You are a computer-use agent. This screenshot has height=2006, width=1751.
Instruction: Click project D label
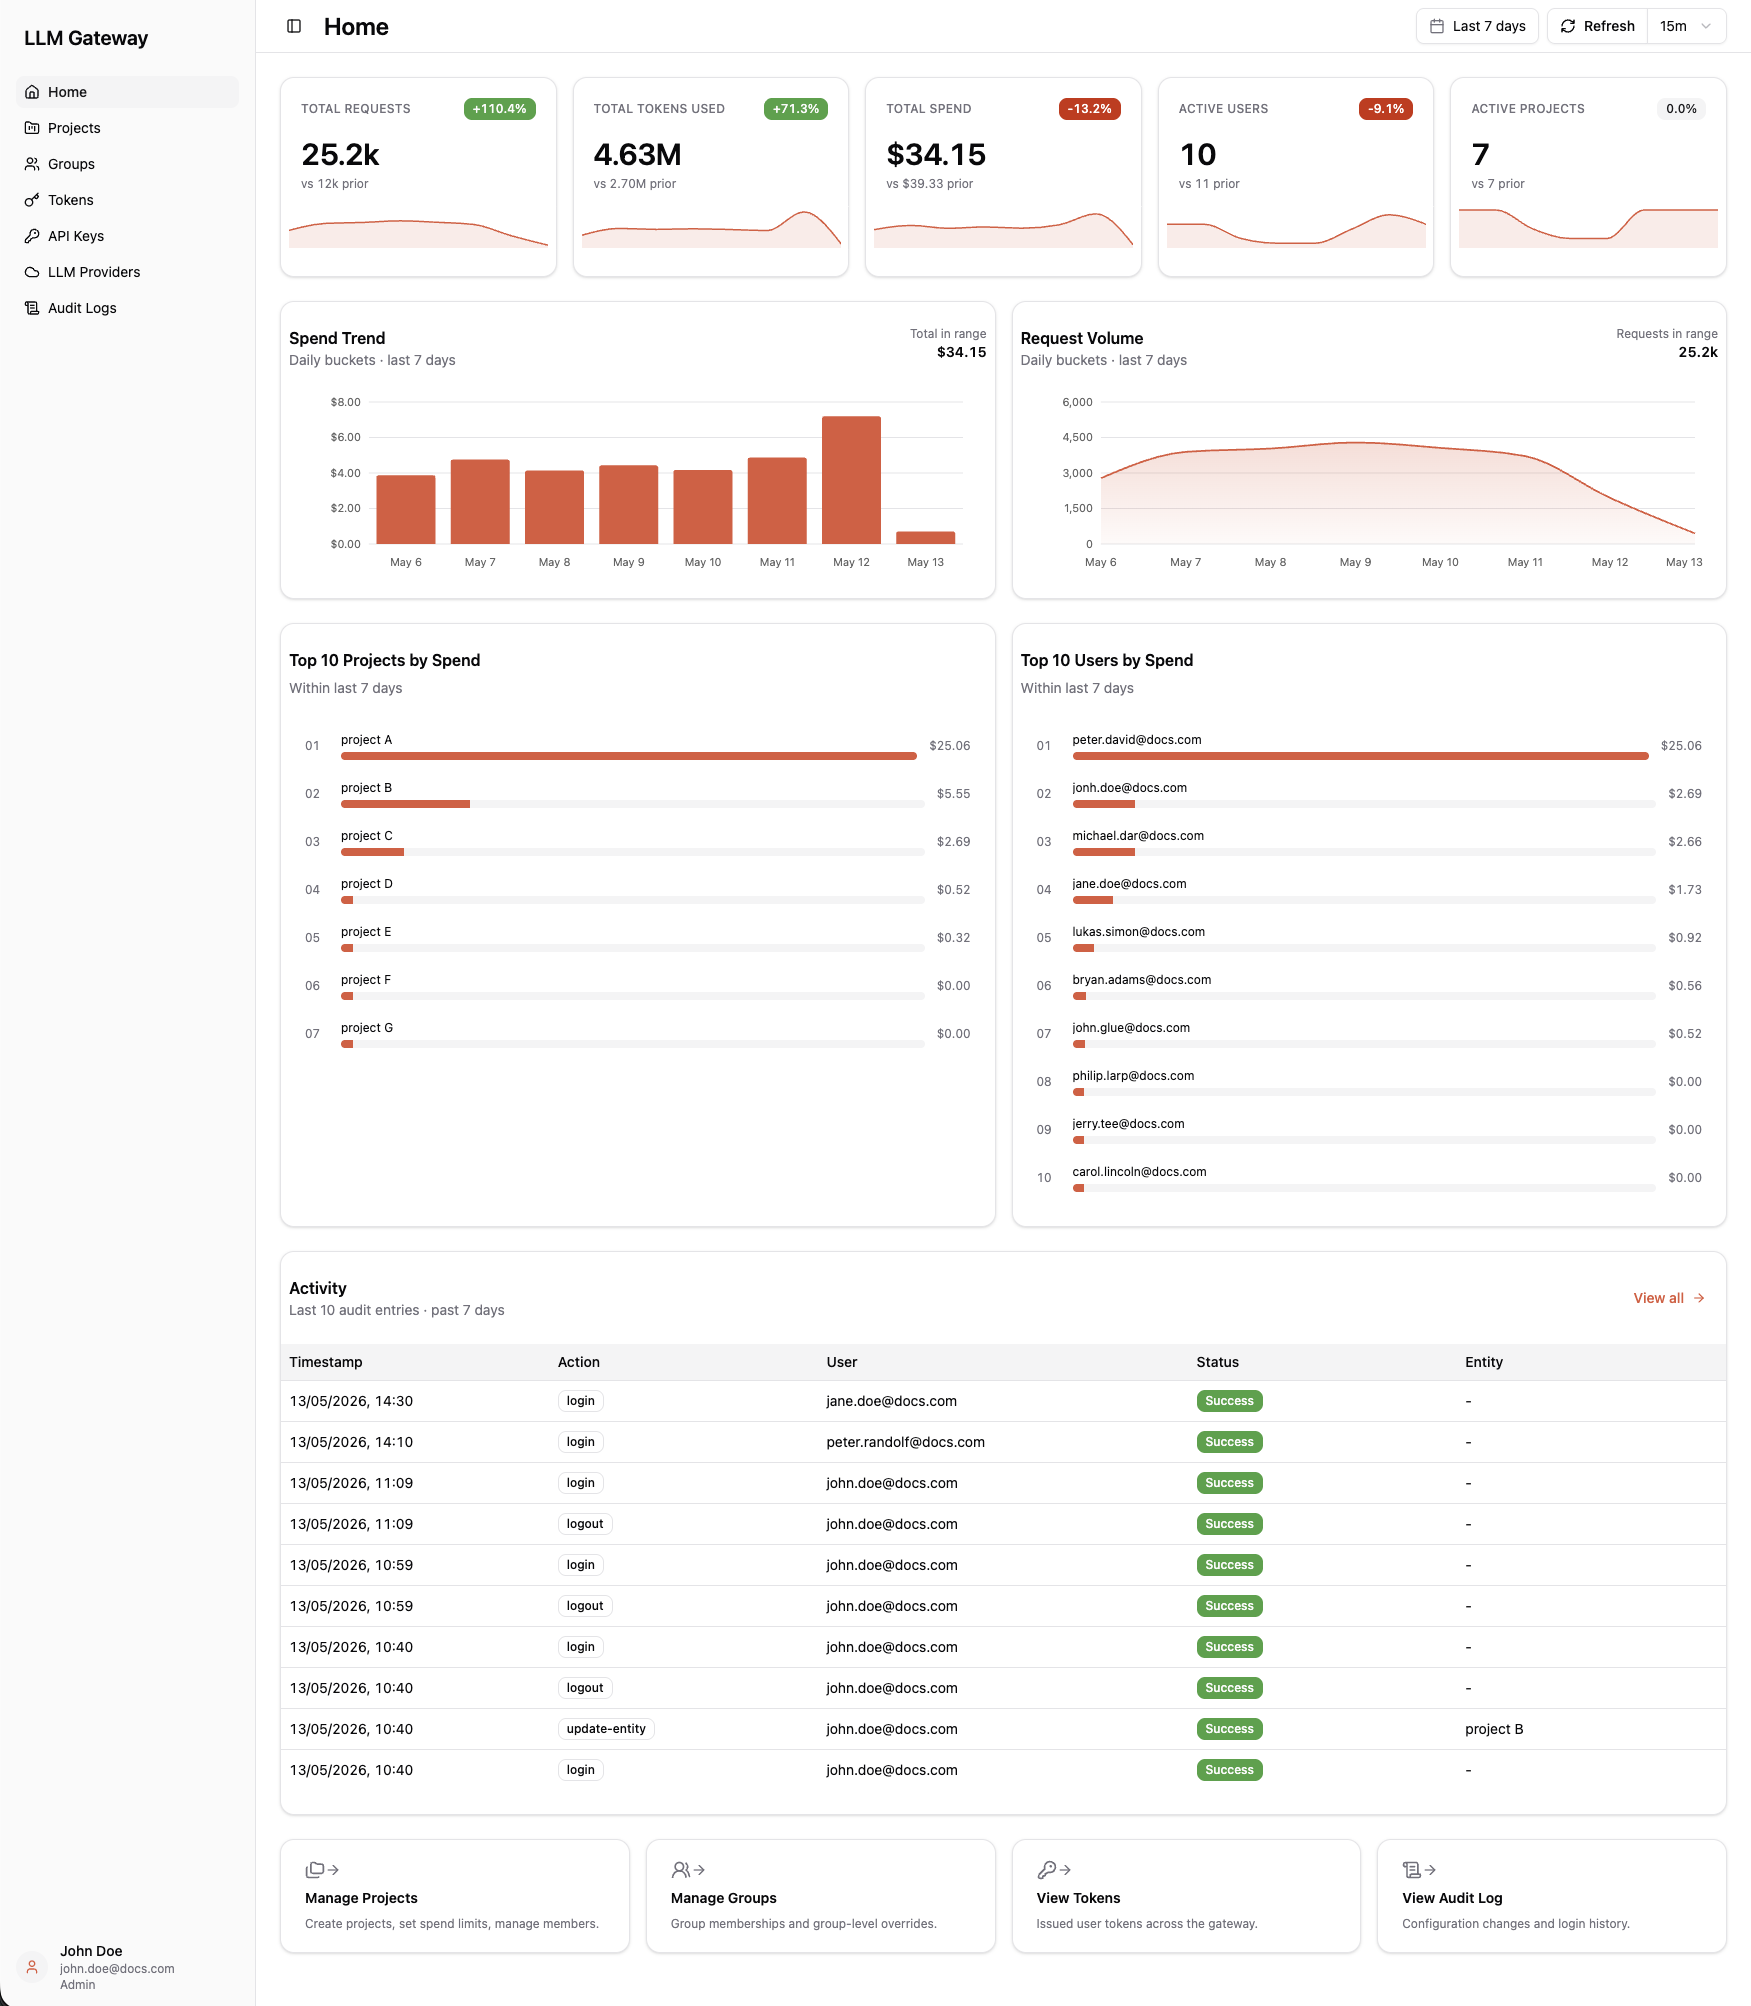click(367, 884)
